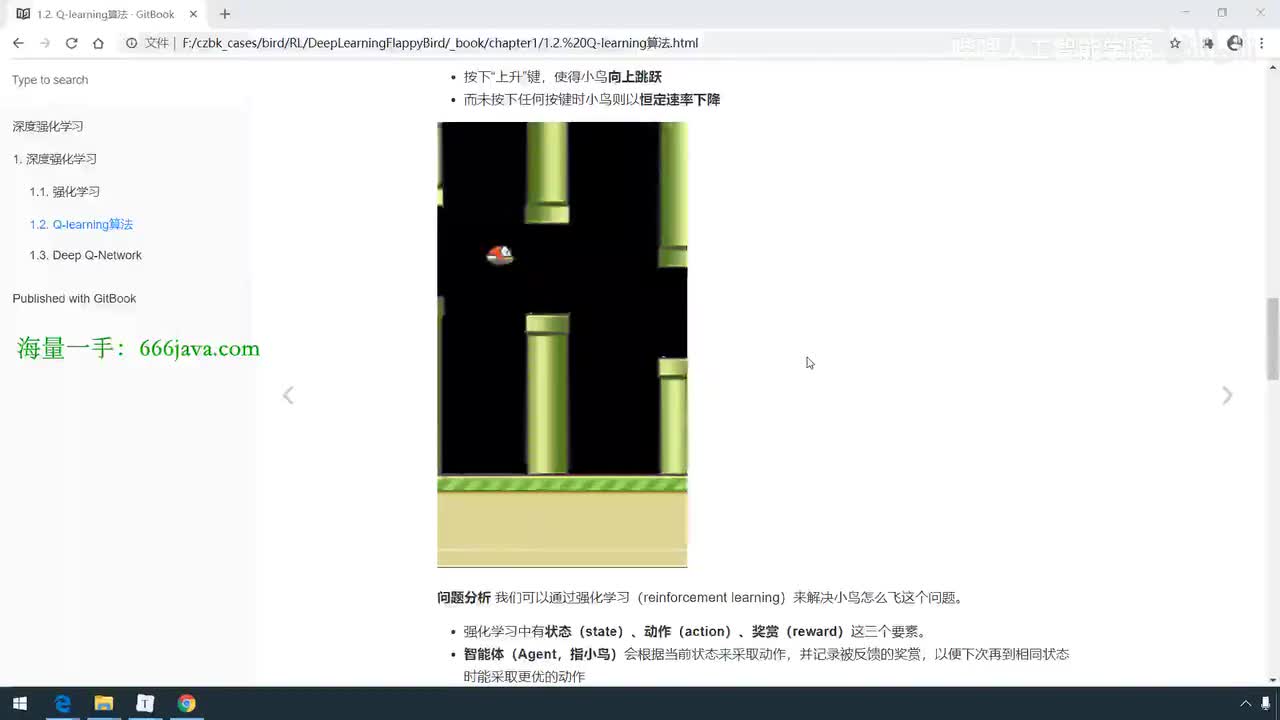Open the Chrome three-dot menu
Image resolution: width=1280 pixels, height=720 pixels.
click(1263, 43)
